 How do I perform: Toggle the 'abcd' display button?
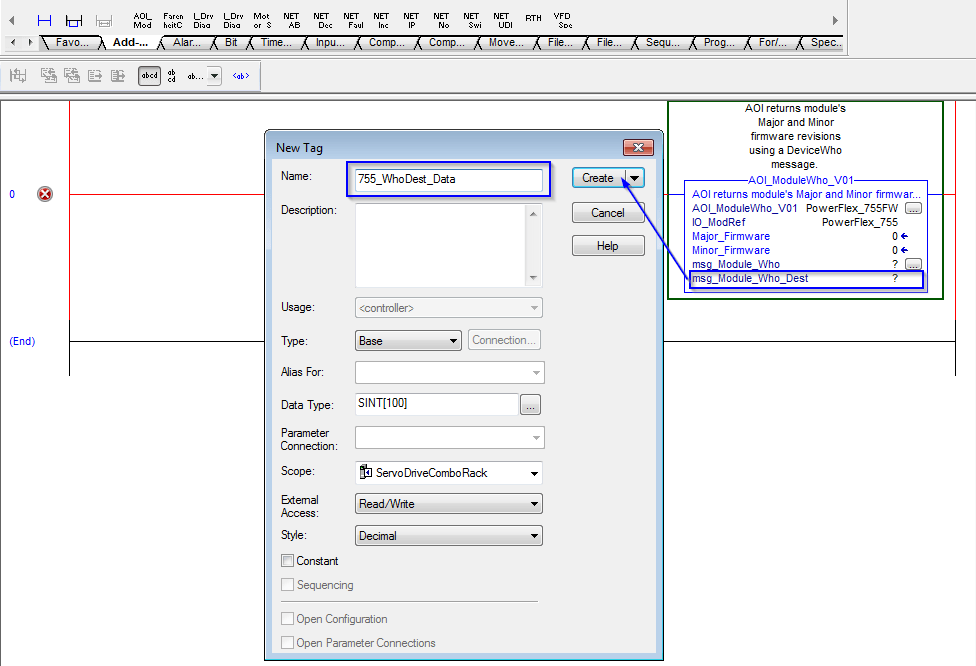149,76
